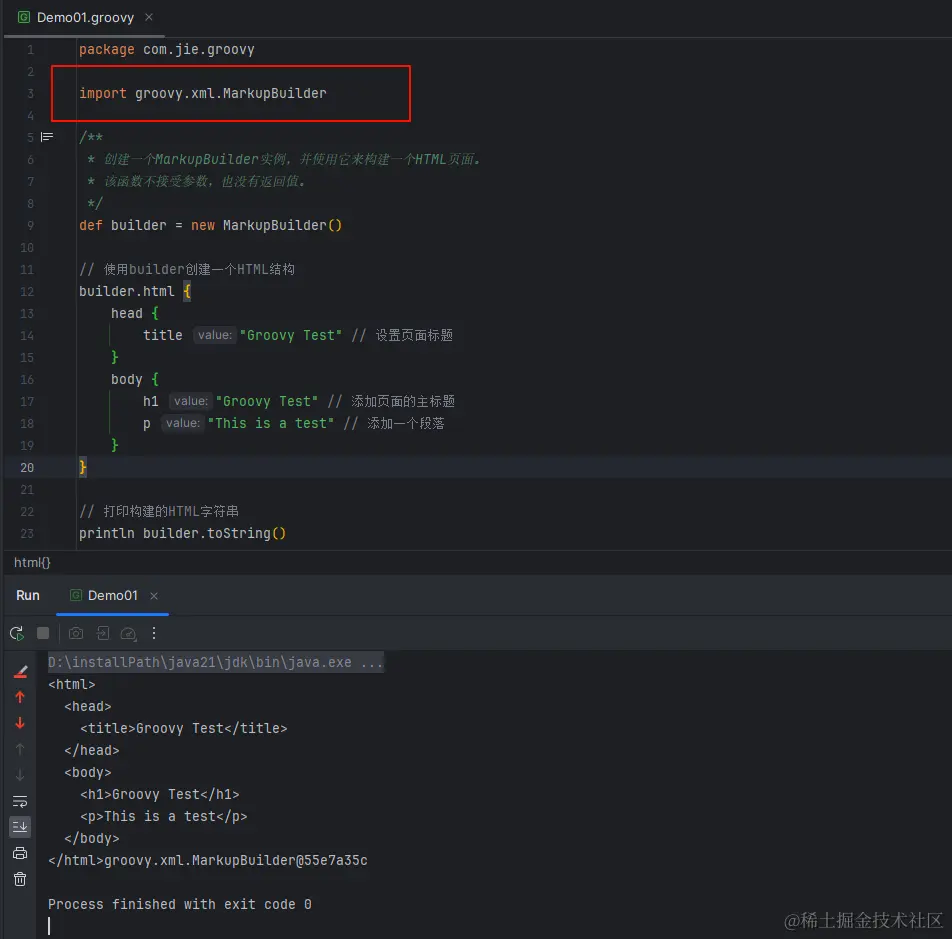This screenshot has width=952, height=939.
Task: Click the restore layout icon
Action: (x=103, y=633)
